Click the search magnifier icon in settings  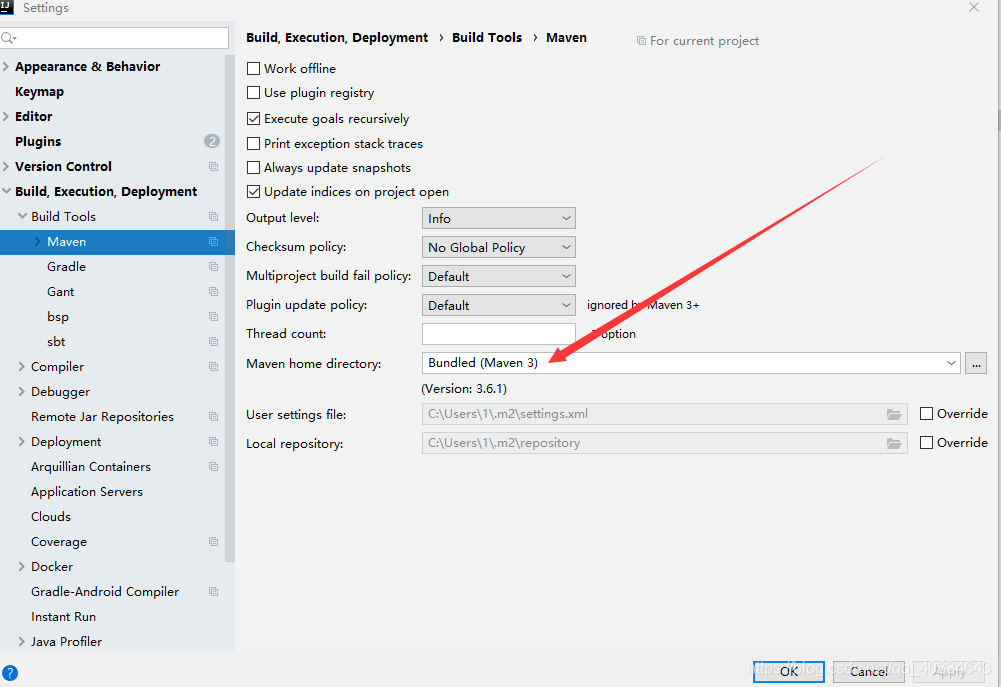click(x=8, y=38)
